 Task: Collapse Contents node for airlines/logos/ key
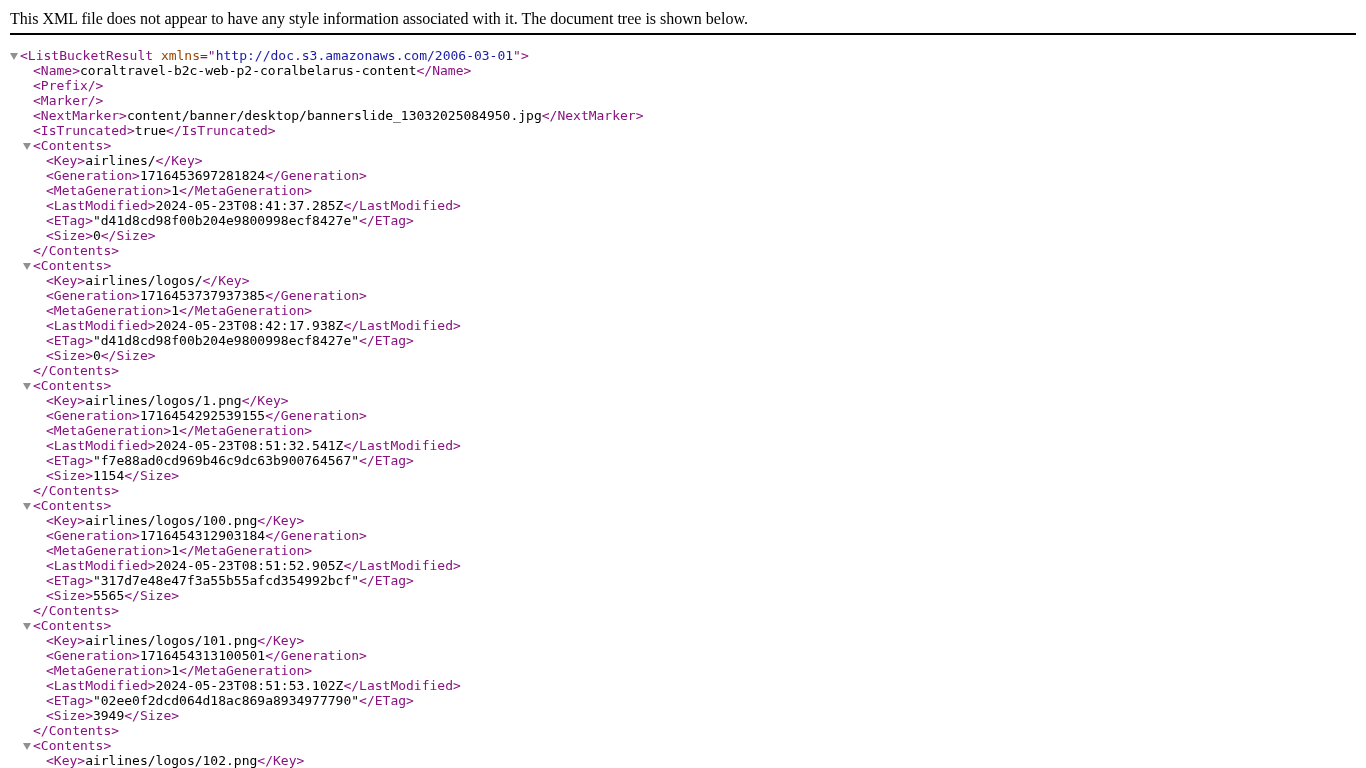pyautogui.click(x=27, y=266)
